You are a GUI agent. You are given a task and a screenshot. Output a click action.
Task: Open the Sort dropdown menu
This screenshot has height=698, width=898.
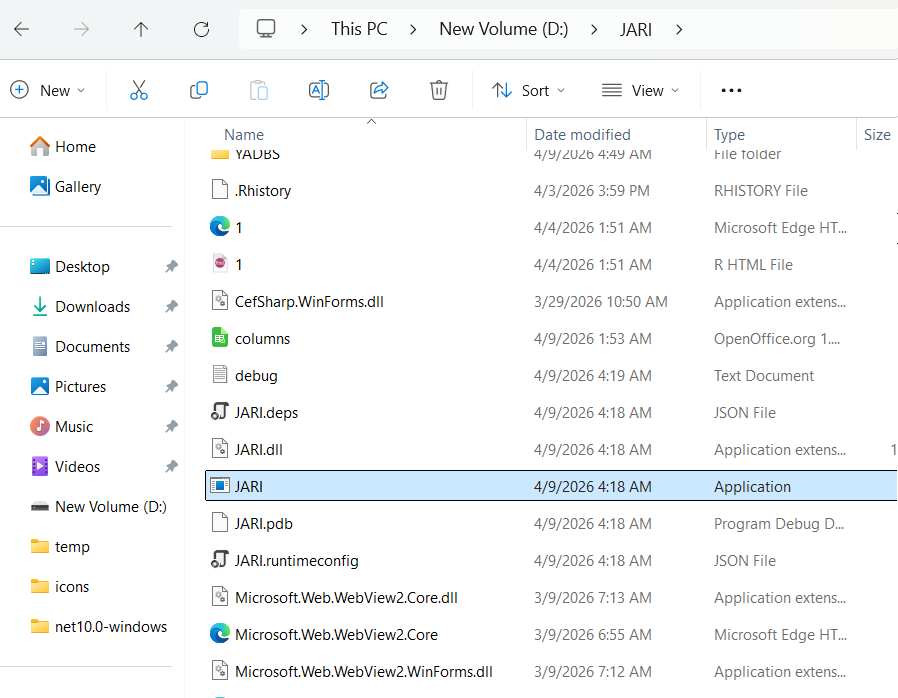(529, 90)
